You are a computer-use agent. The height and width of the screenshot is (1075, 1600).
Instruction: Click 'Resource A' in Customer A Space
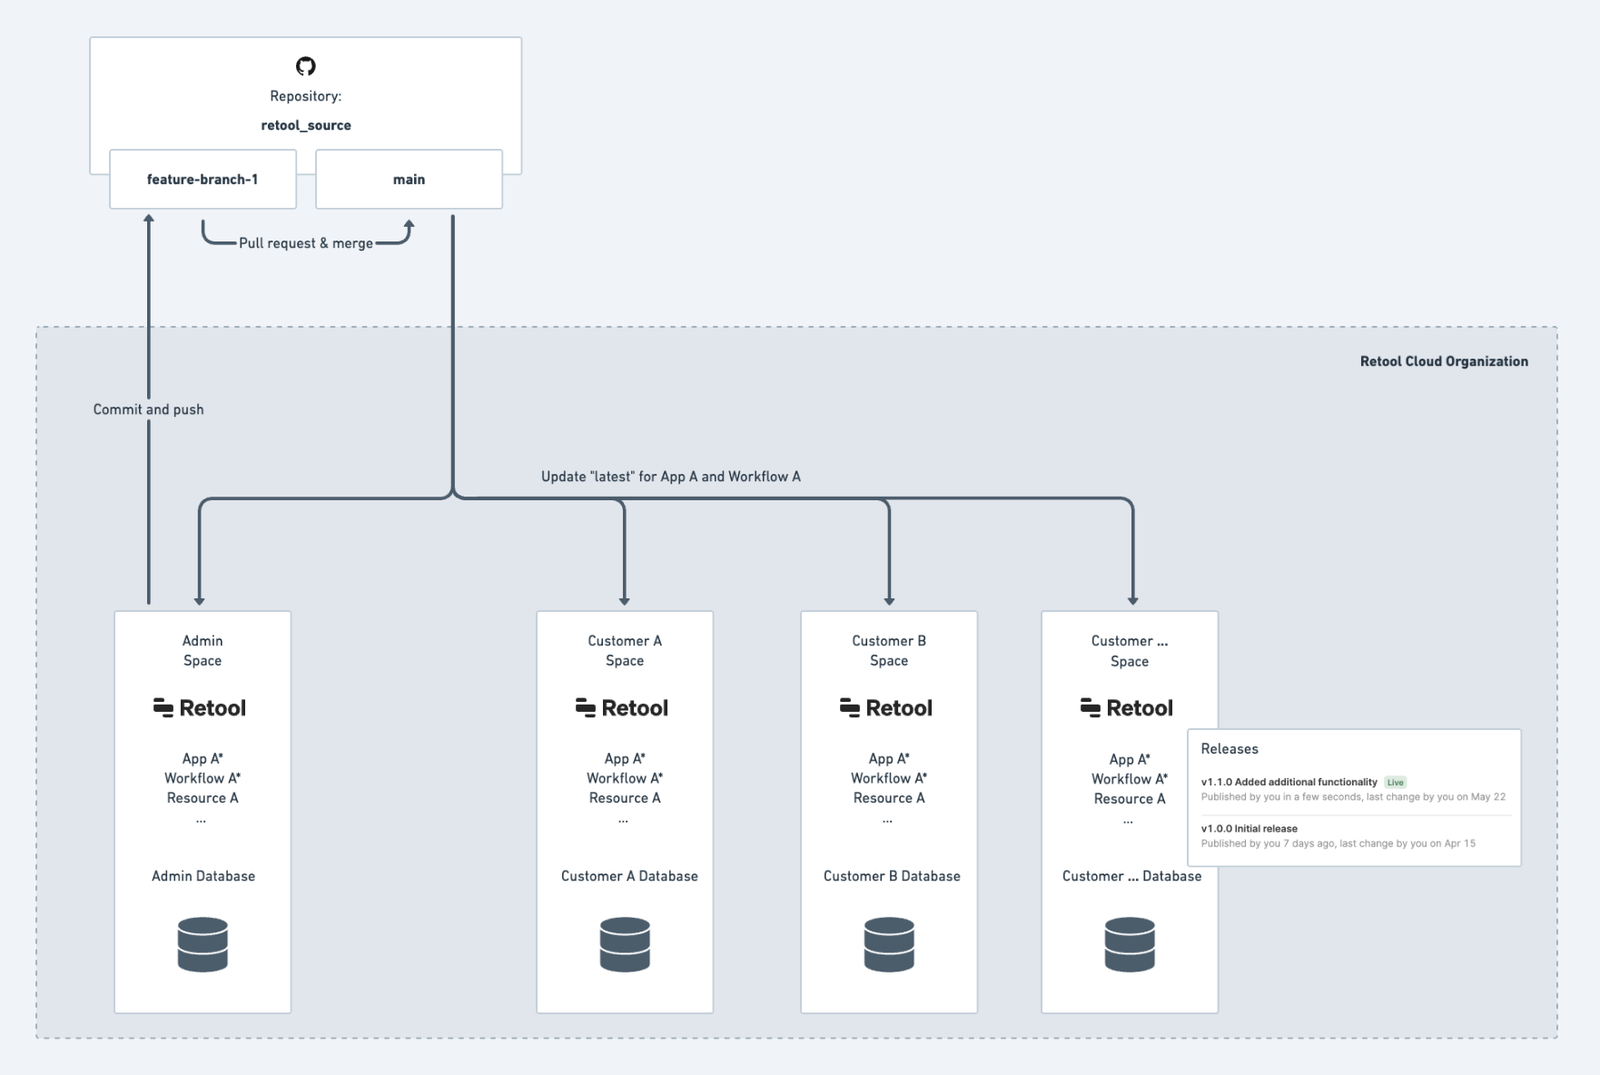click(x=625, y=798)
